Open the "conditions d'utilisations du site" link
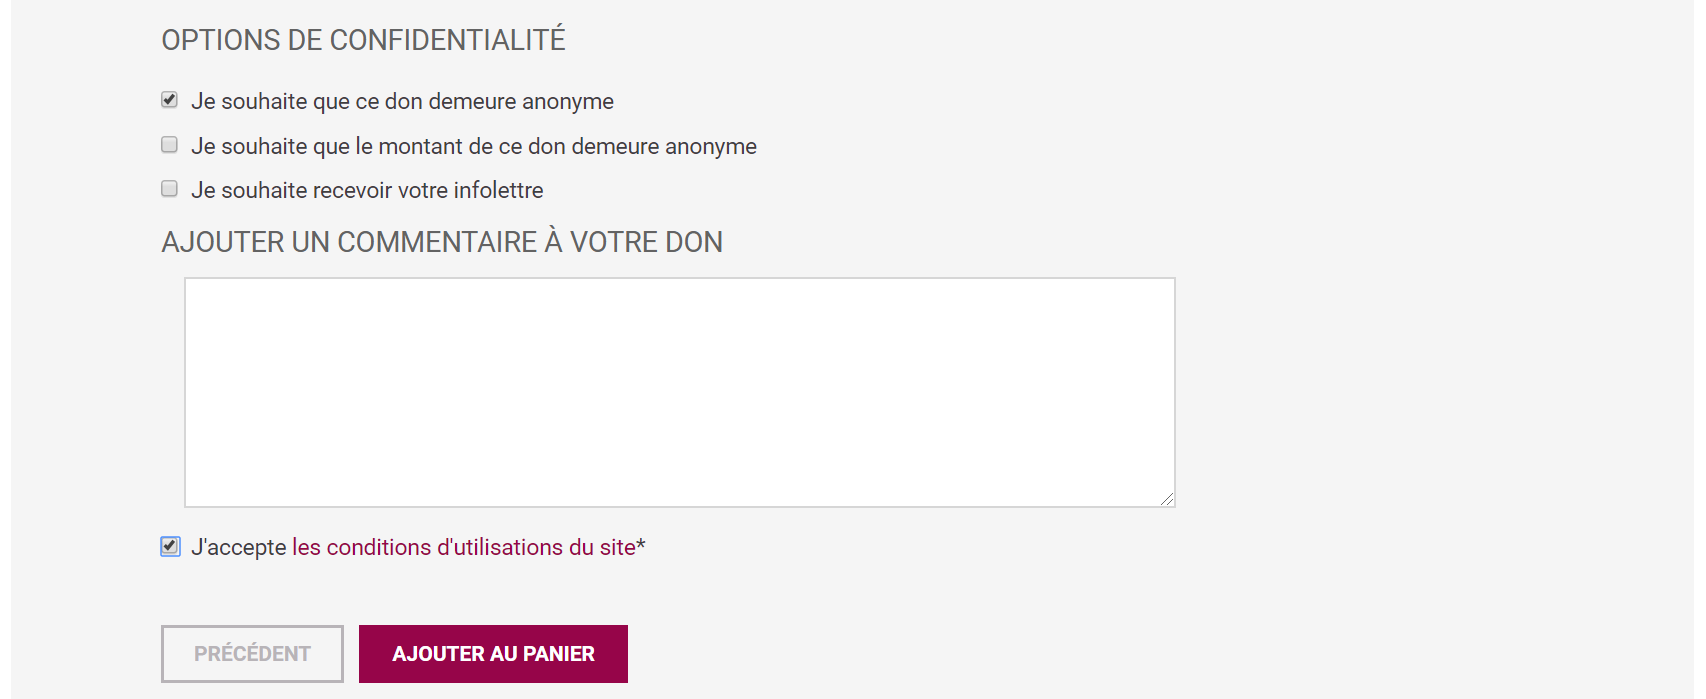 coord(464,548)
